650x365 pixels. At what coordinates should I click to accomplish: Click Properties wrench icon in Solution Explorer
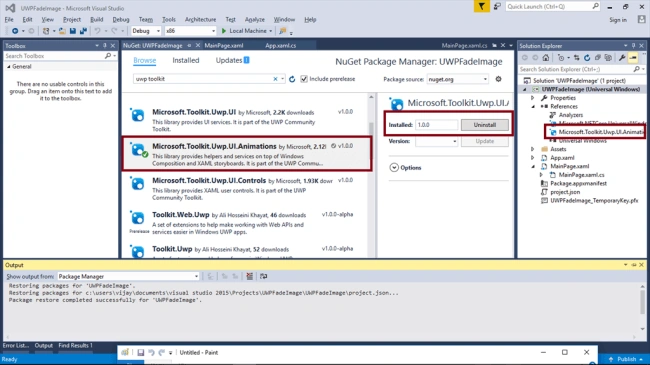click(x=622, y=58)
